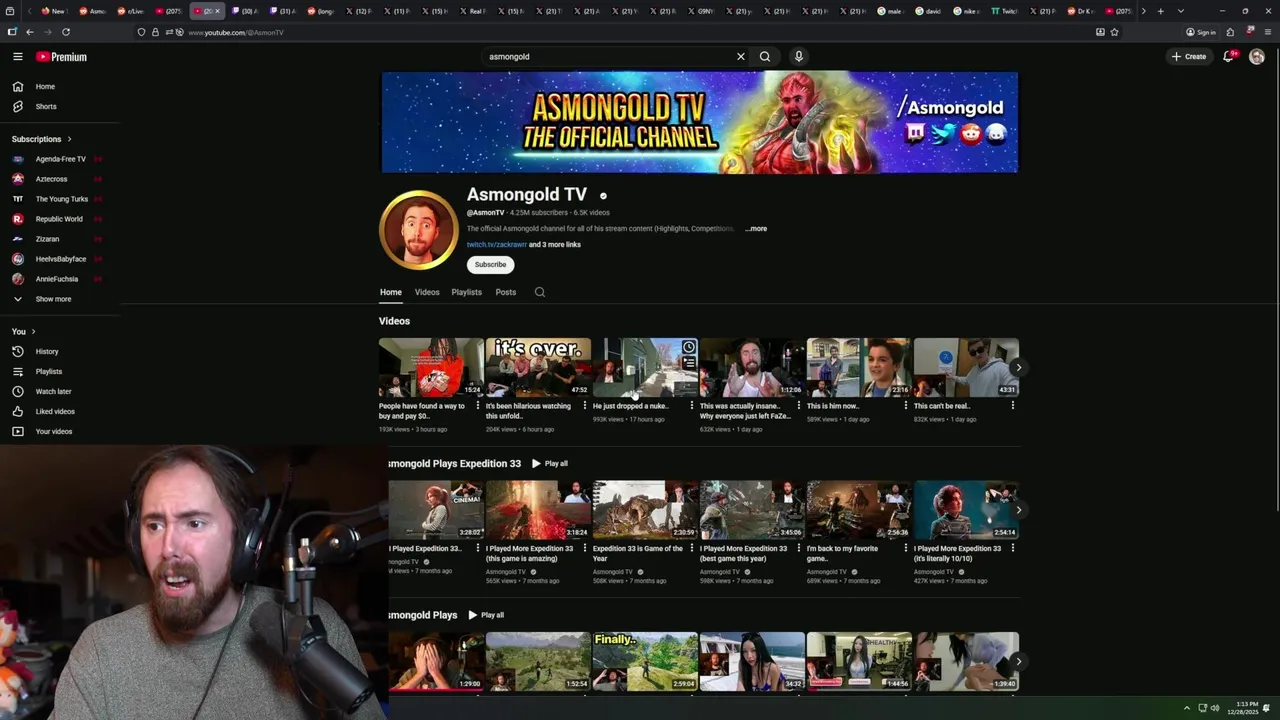Screen dimensions: 1280x720
Task: Expand channel description with ...more
Action: click(756, 229)
